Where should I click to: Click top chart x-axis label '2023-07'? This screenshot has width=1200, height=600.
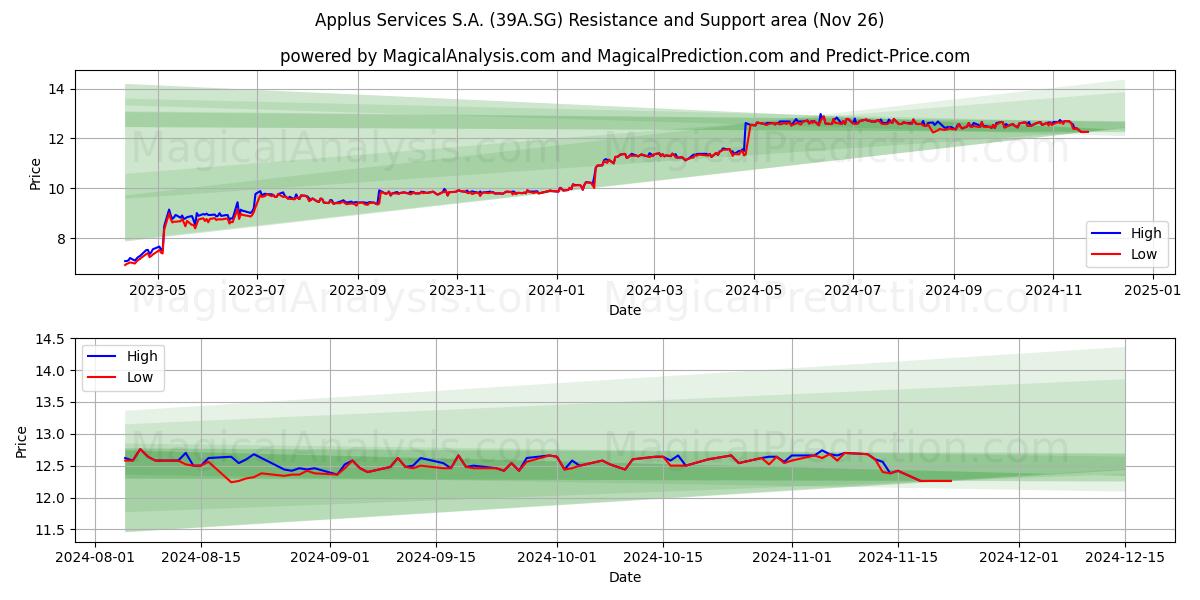tap(257, 291)
